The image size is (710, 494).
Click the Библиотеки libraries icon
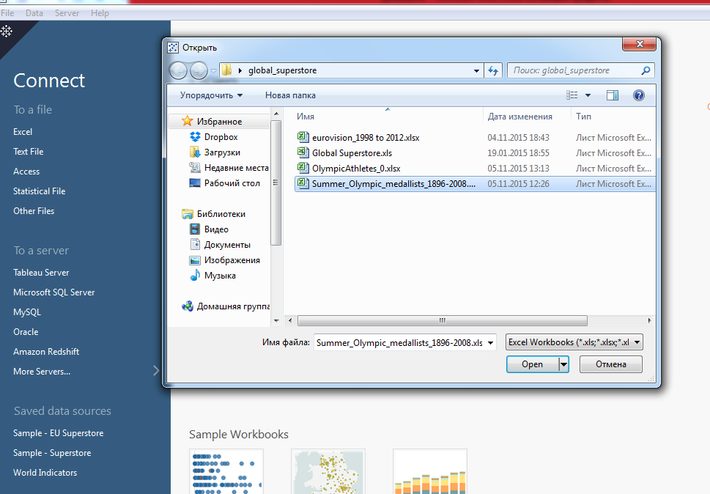click(187, 214)
